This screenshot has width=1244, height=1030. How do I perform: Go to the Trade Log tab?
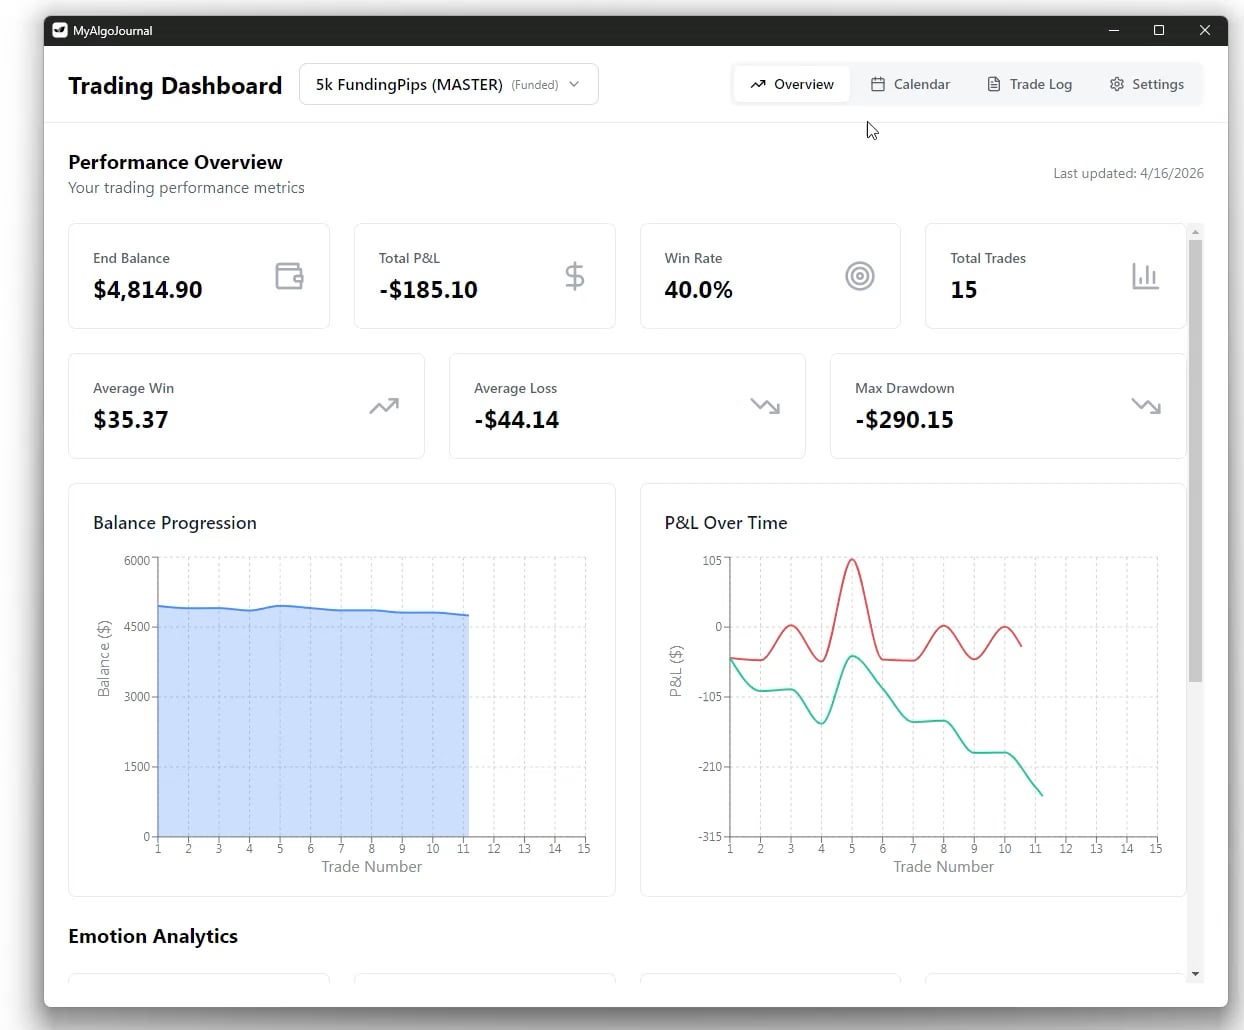click(1029, 84)
